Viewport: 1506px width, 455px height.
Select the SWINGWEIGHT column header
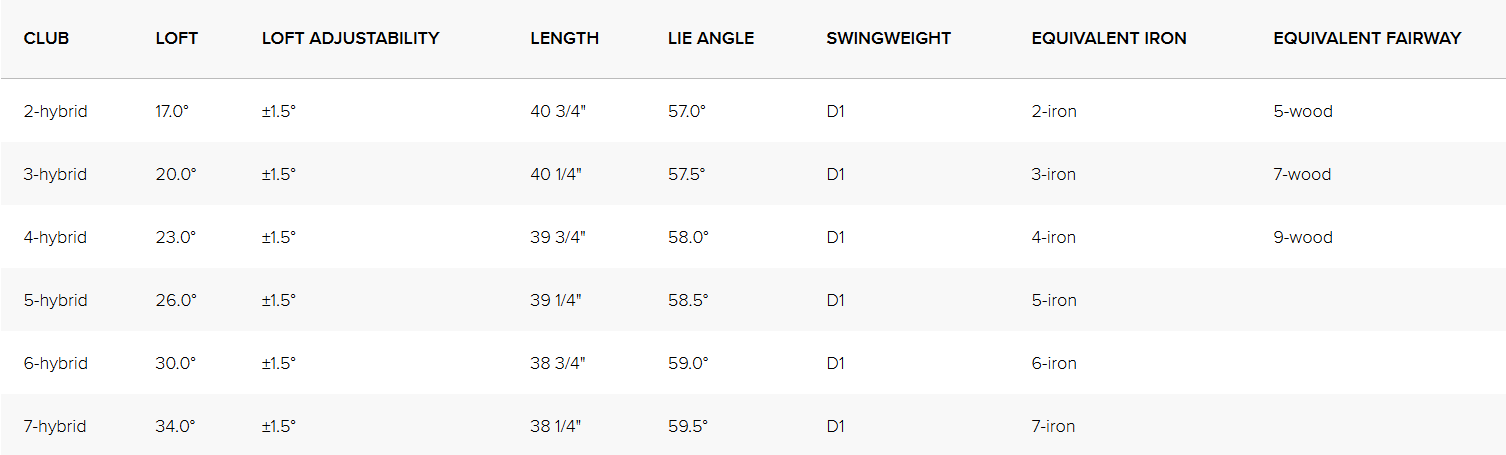tap(888, 38)
